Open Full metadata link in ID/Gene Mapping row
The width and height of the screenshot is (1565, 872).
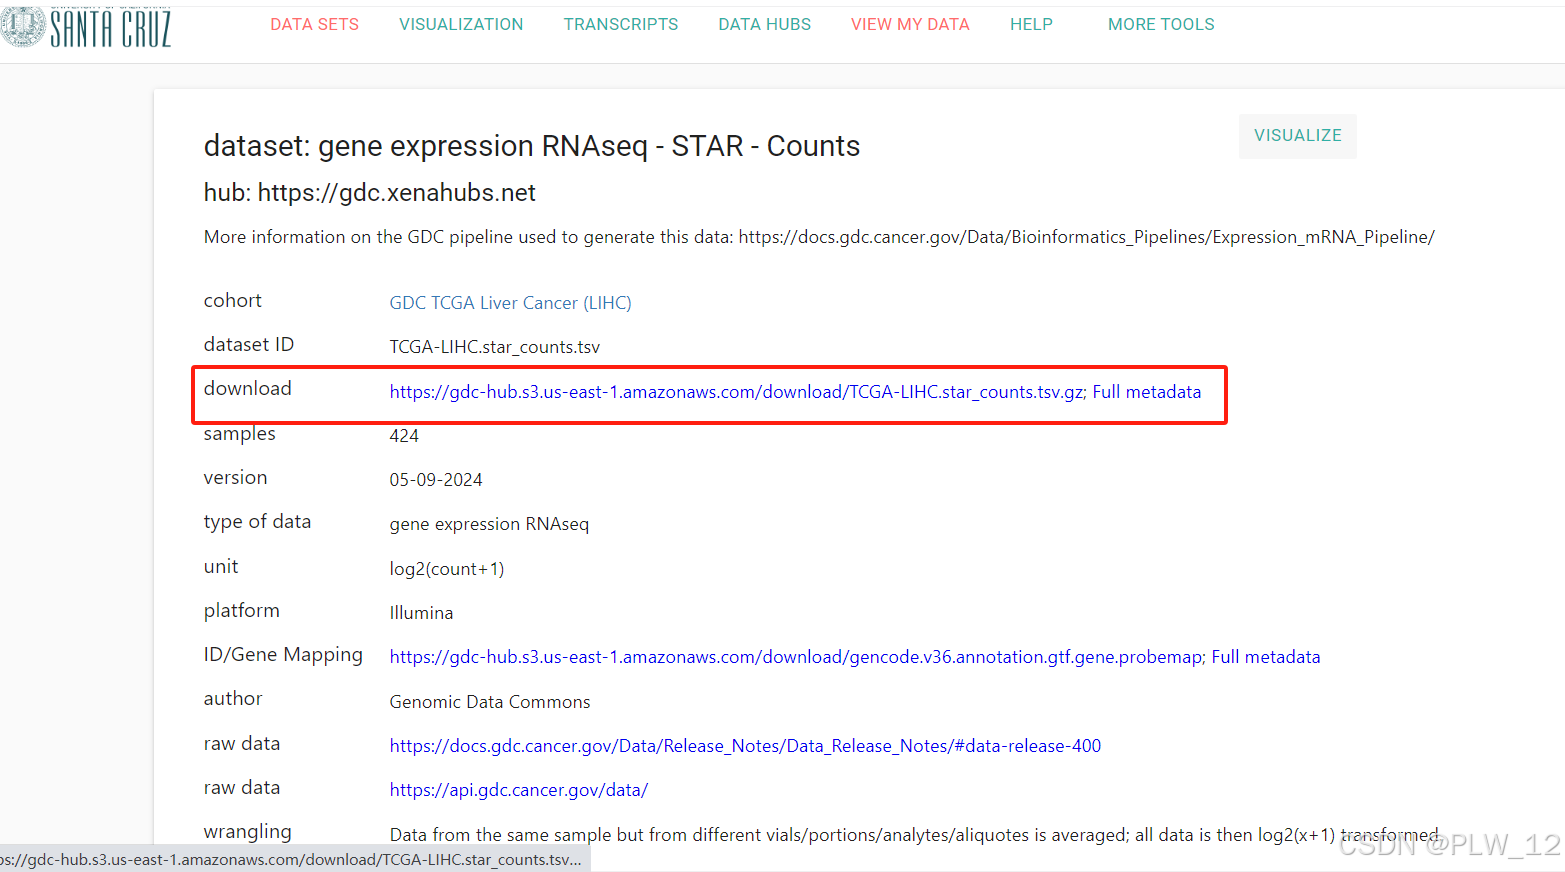(x=1266, y=657)
